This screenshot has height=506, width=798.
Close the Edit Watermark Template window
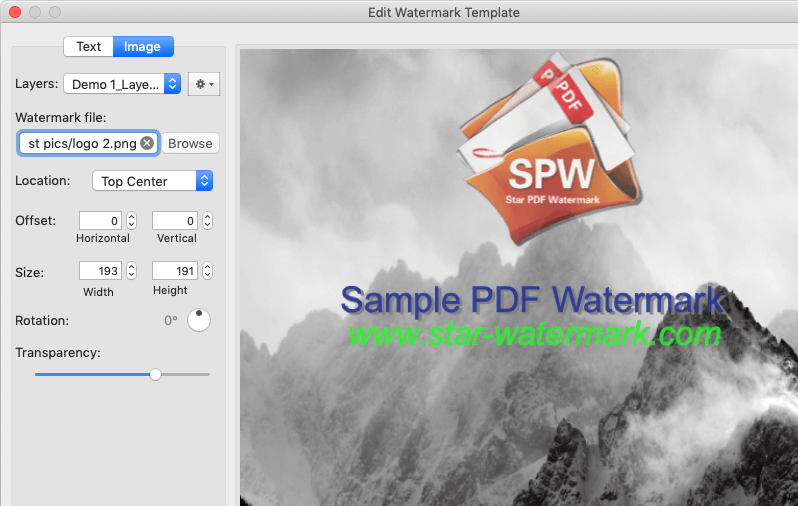(15, 12)
